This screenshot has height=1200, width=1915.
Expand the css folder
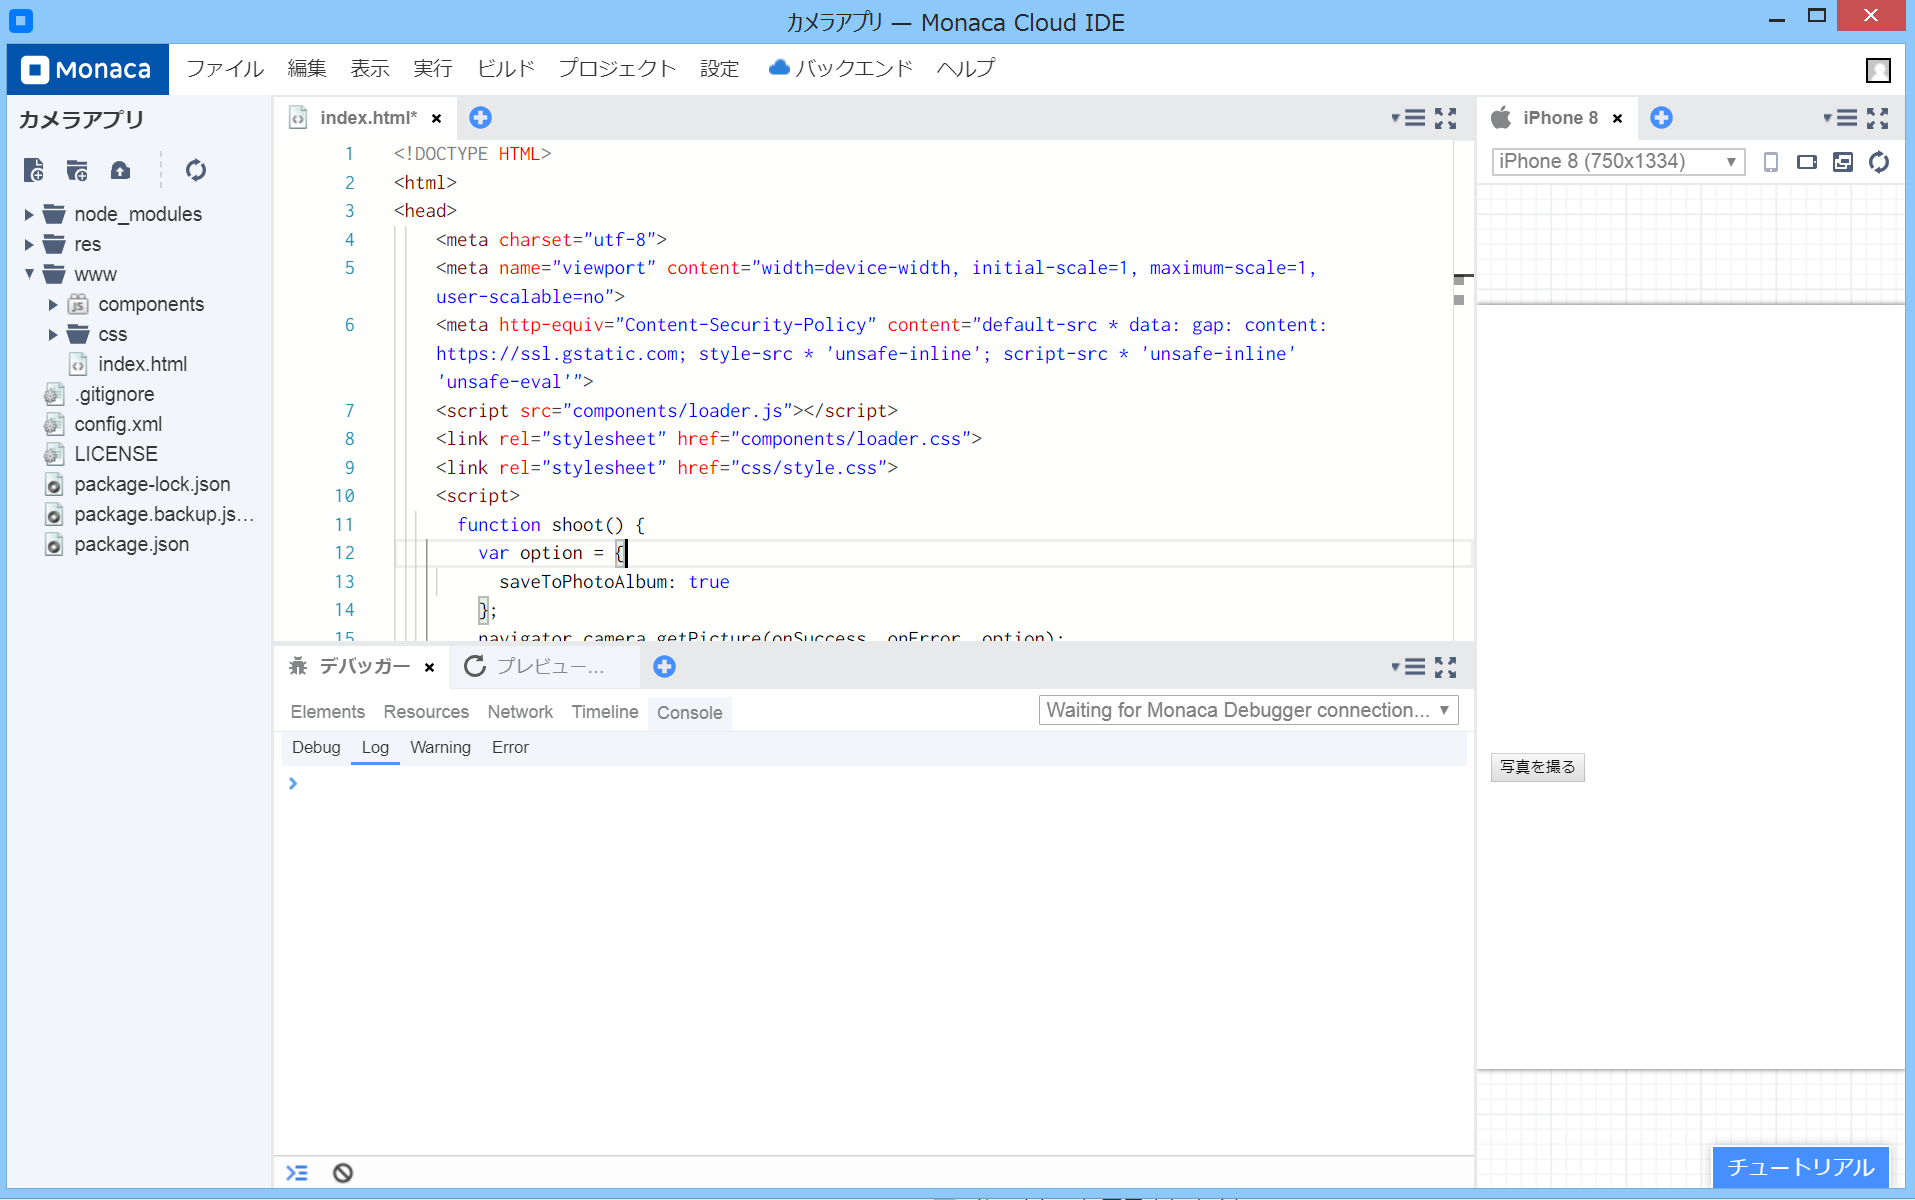pyautogui.click(x=53, y=334)
